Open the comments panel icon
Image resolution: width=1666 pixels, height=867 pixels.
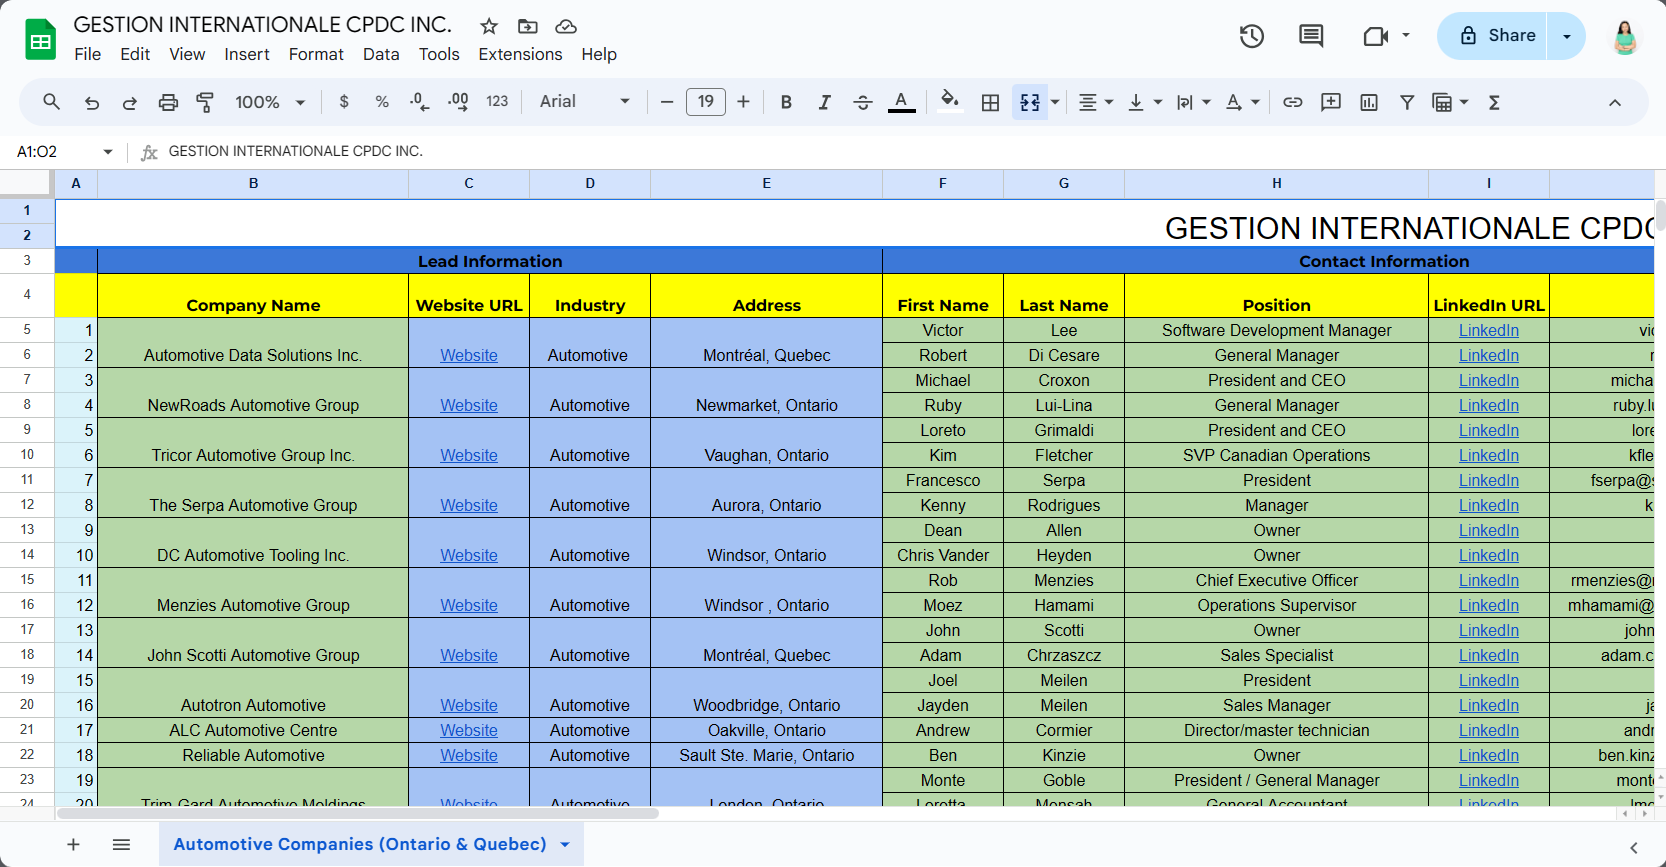tap(1311, 37)
